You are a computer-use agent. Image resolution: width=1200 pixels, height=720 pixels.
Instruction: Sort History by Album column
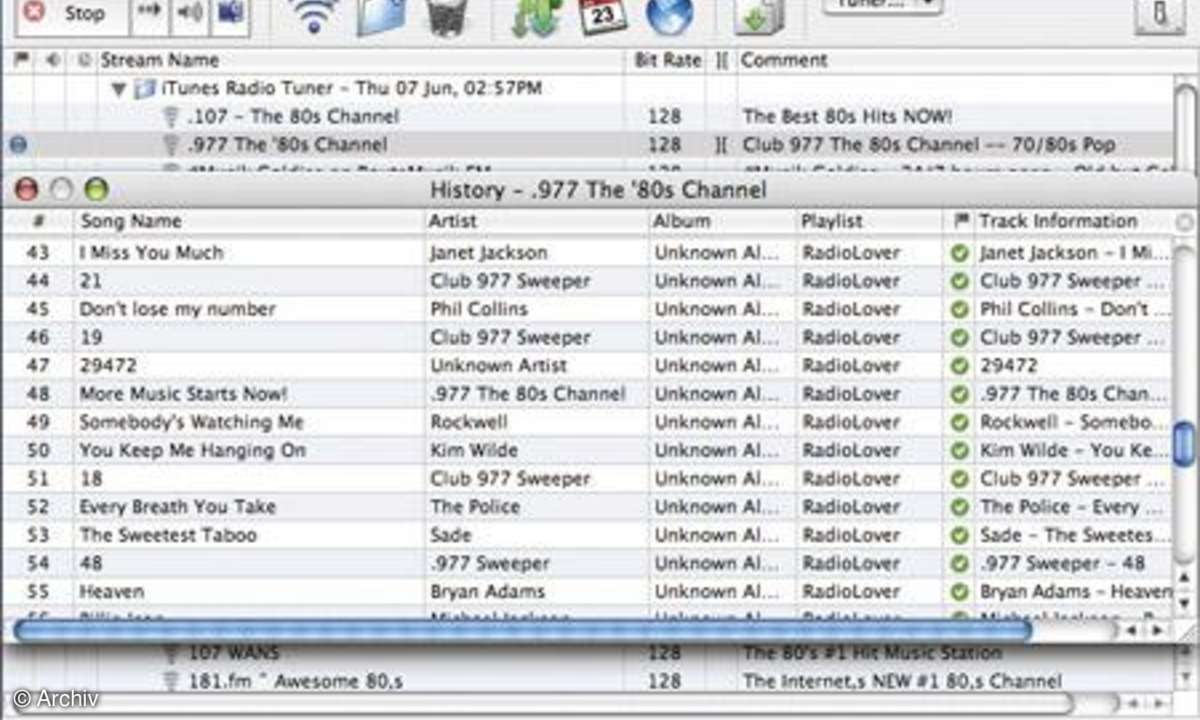(x=722, y=221)
